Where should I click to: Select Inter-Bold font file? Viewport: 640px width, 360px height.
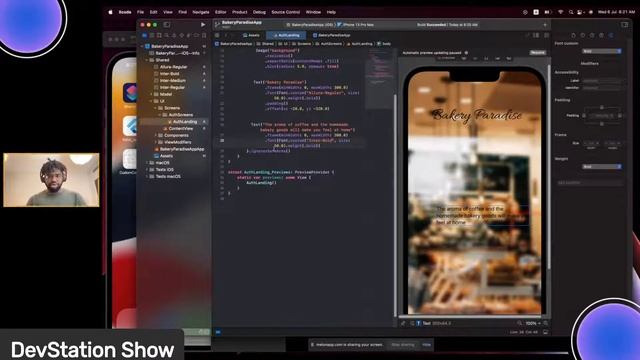169,74
